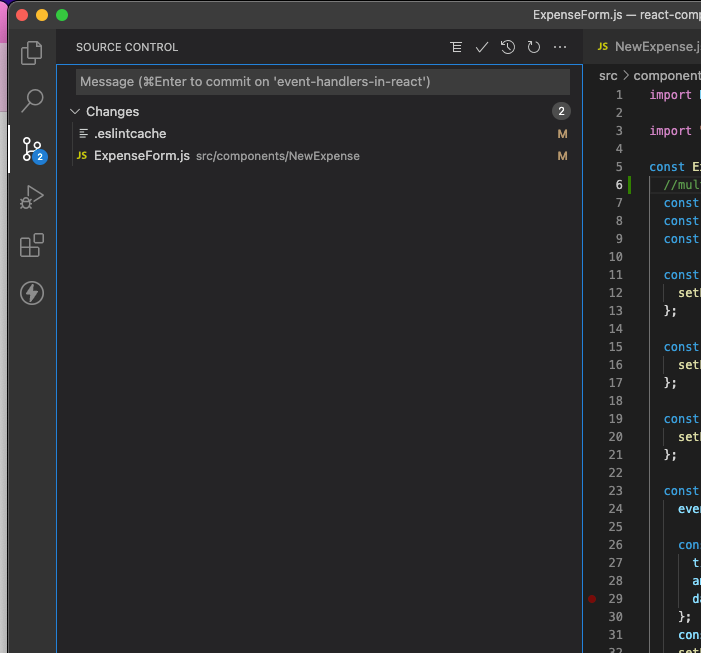
Task: Toggle the breakpoint on line 29
Action: [x=591, y=599]
